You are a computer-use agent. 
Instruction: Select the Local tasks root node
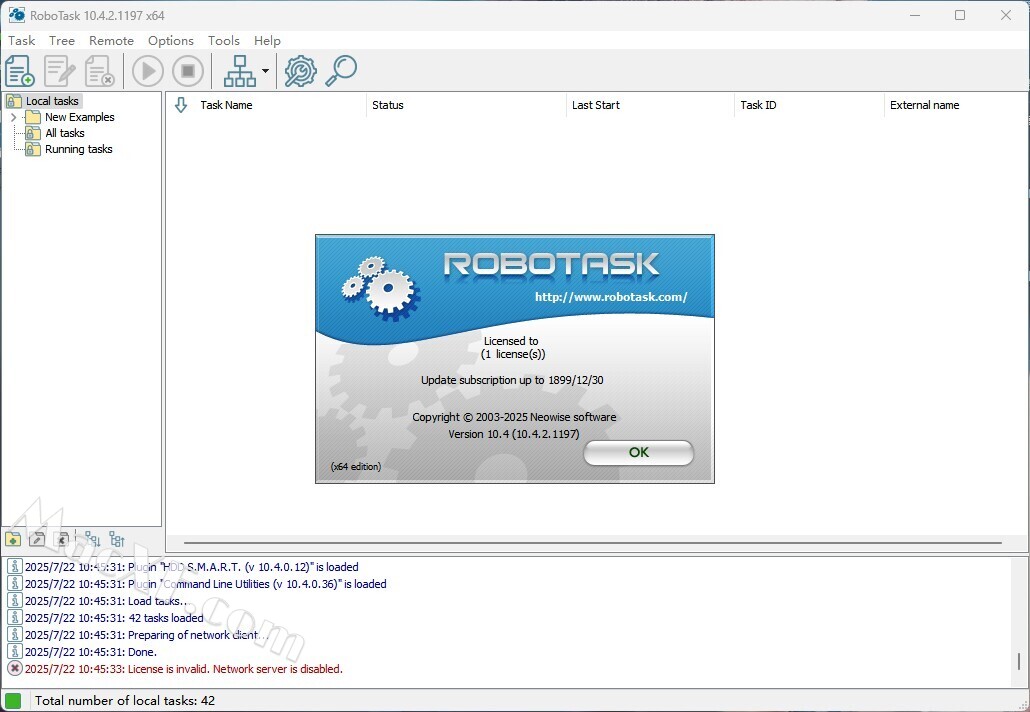[x=52, y=101]
